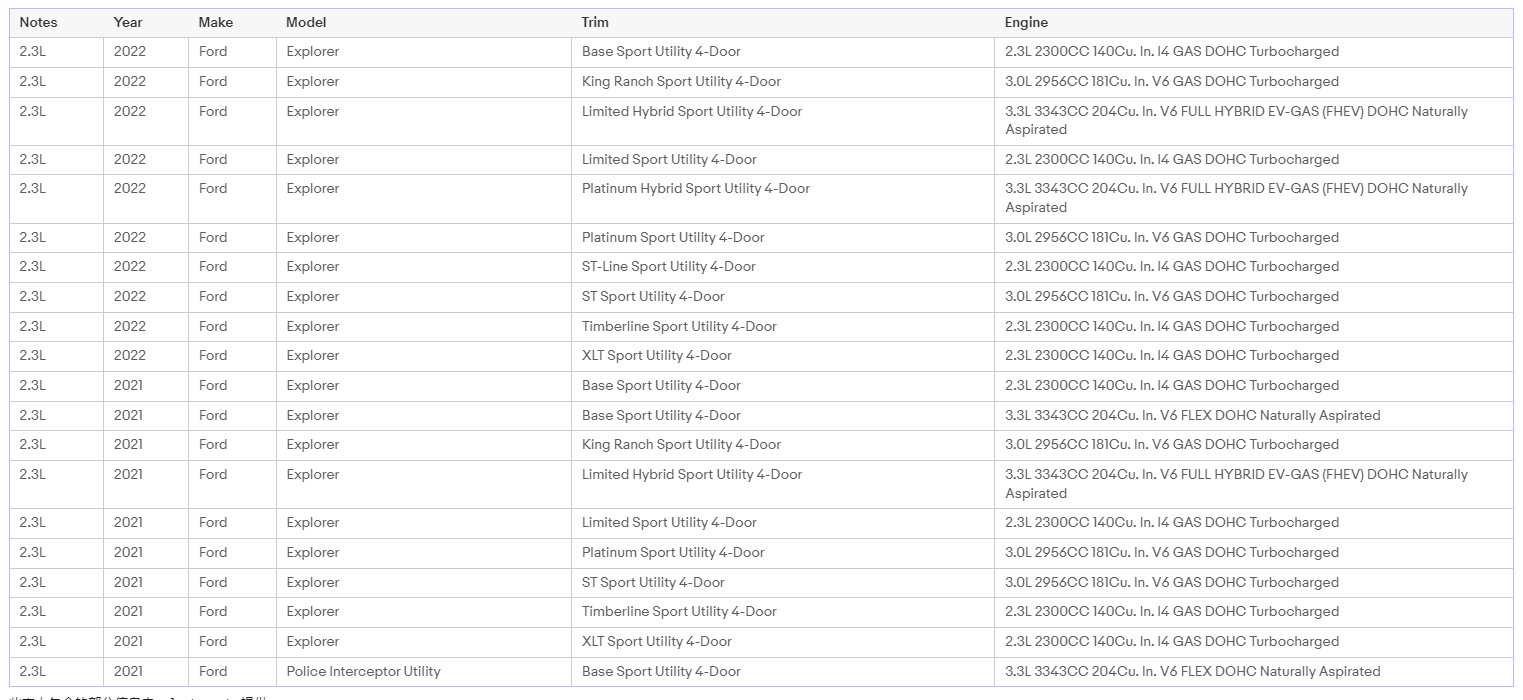Click the Engine column header
This screenshot has width=1523, height=700.
[1026, 22]
